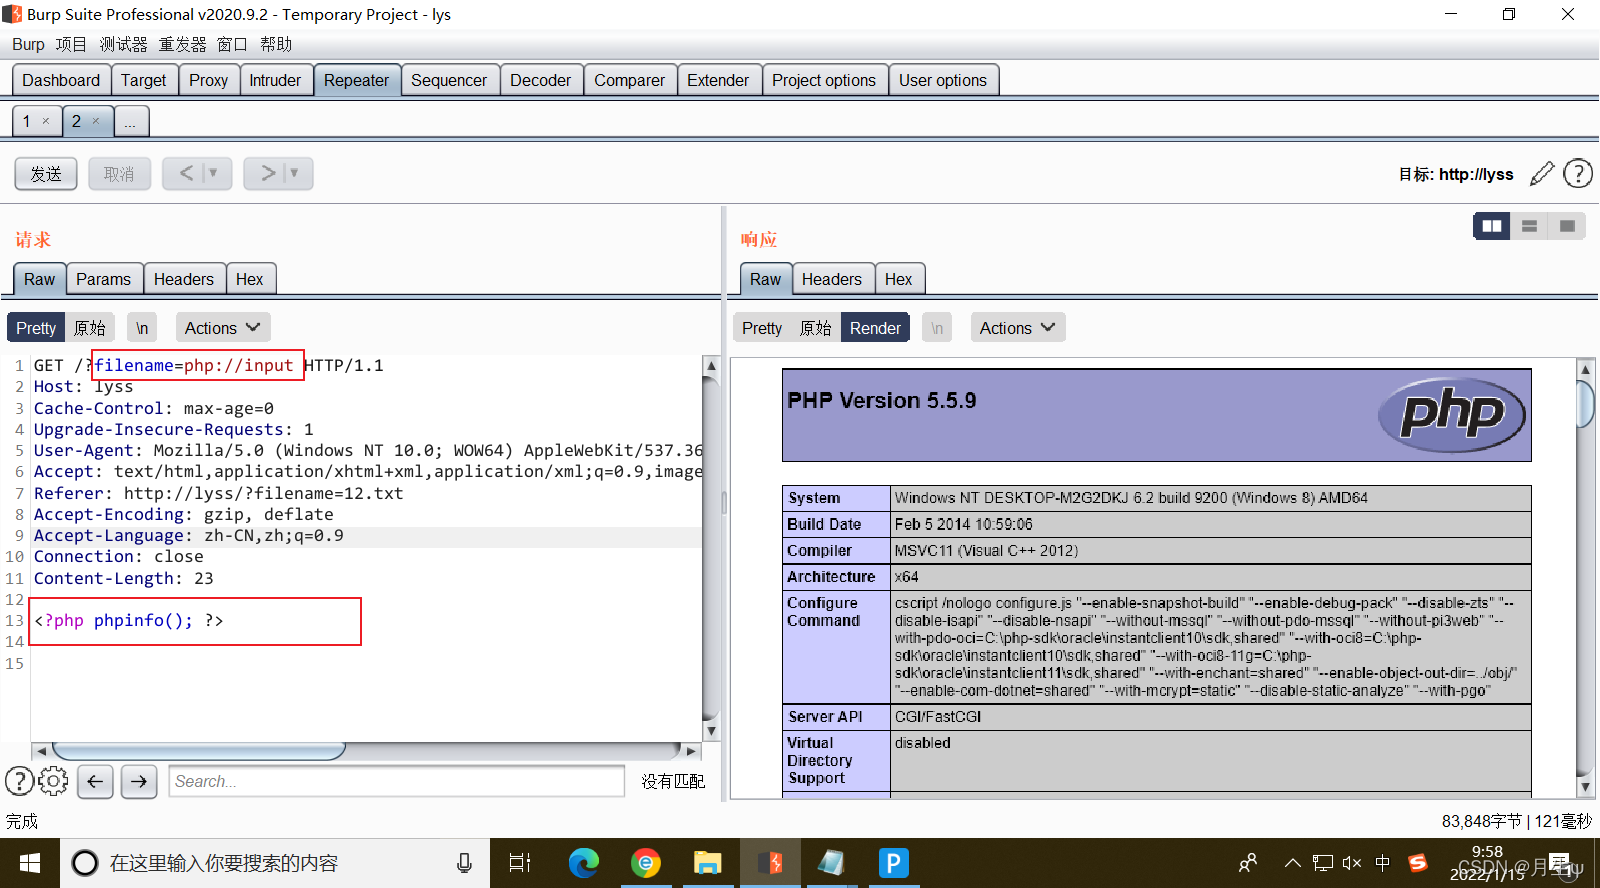This screenshot has height=888, width=1600.
Task: Click php phpinfo payload line in request
Action: coord(129,621)
